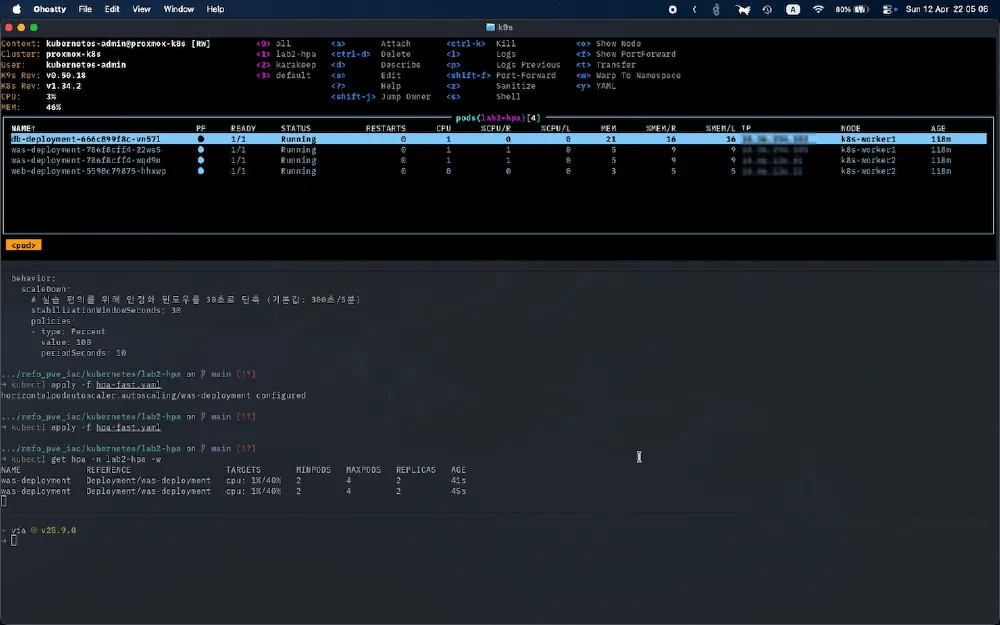Click the k9s folder icon in title bar
The height and width of the screenshot is (625, 1000).
[490, 27]
